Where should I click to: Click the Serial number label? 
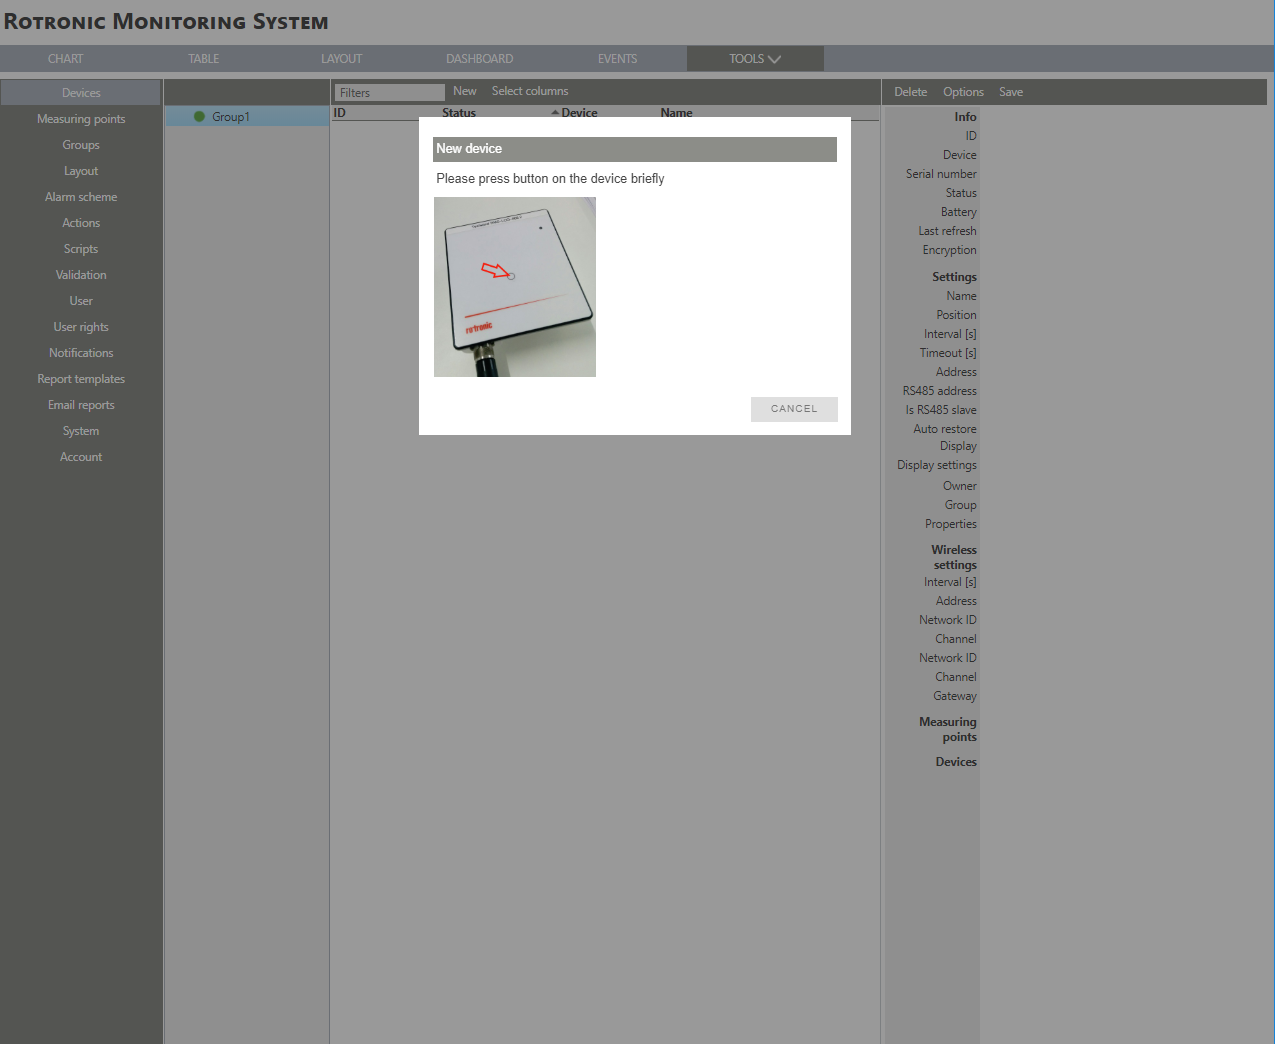click(941, 174)
